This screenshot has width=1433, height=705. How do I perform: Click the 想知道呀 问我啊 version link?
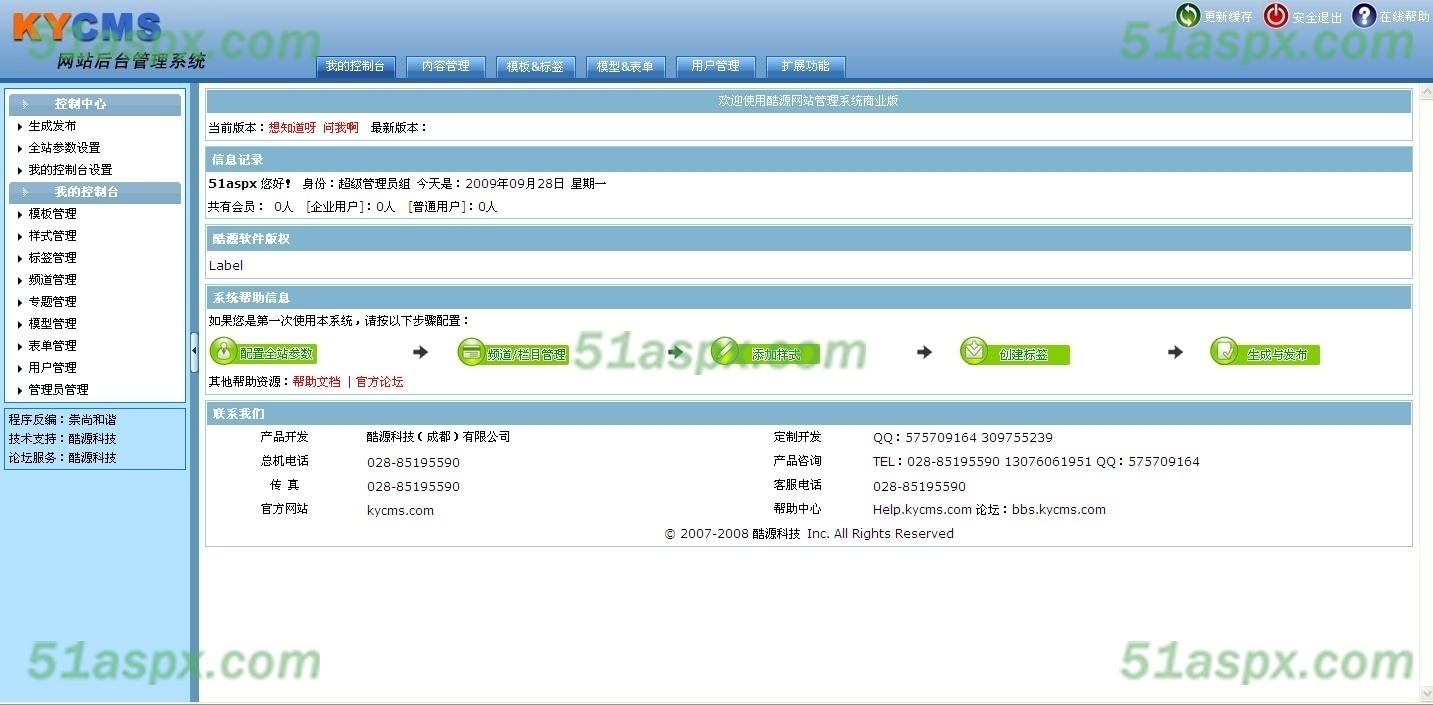313,128
